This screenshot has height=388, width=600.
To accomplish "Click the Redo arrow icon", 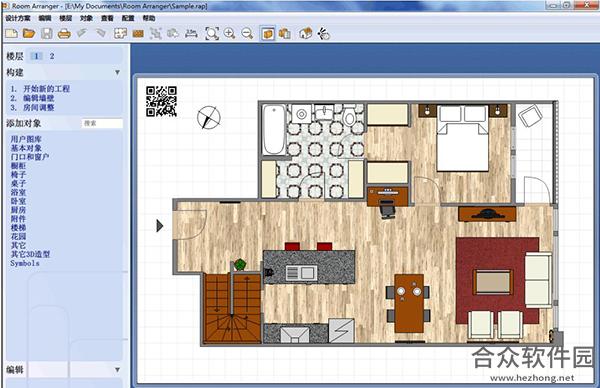I will [x=100, y=33].
